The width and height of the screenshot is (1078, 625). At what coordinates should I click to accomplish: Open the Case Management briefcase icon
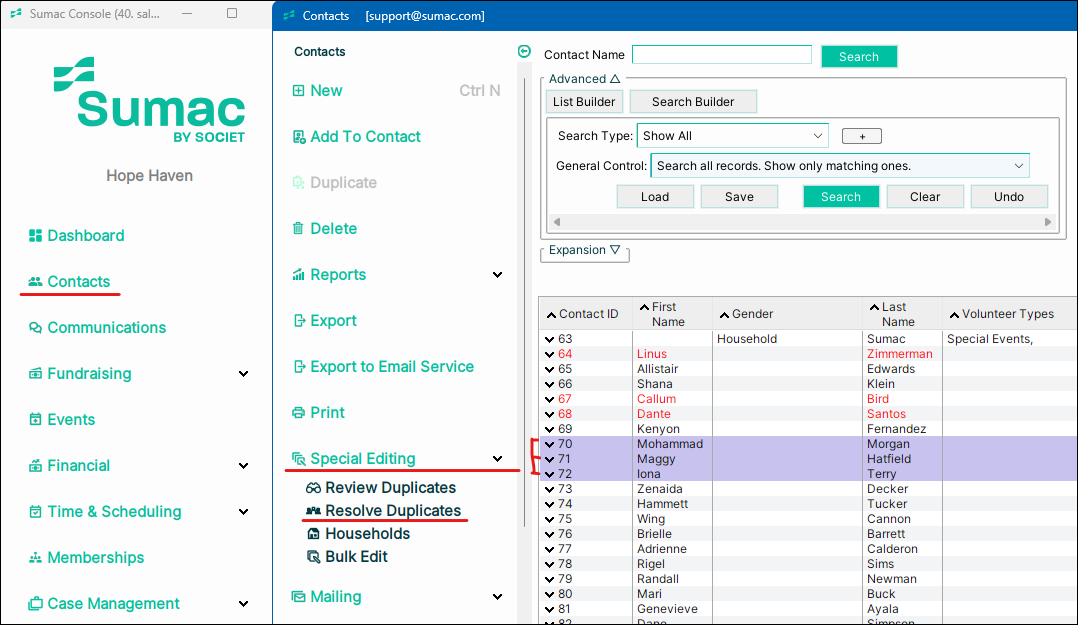click(x=35, y=604)
